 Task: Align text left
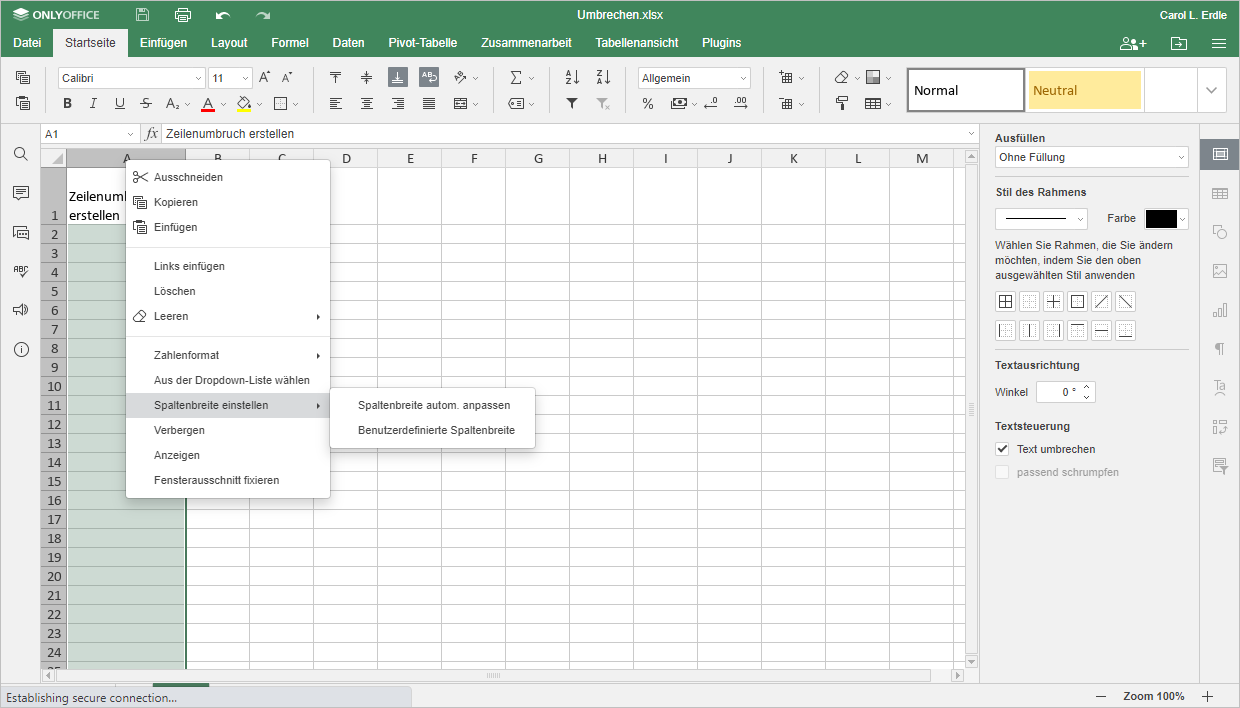point(336,103)
